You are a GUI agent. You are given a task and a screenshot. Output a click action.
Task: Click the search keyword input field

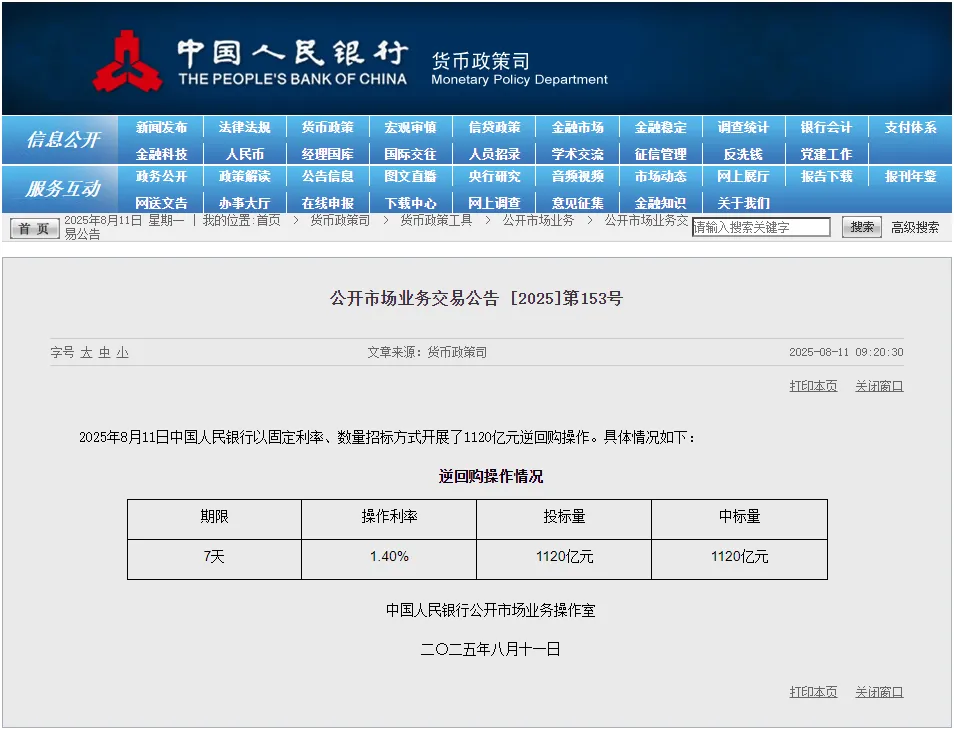point(761,228)
